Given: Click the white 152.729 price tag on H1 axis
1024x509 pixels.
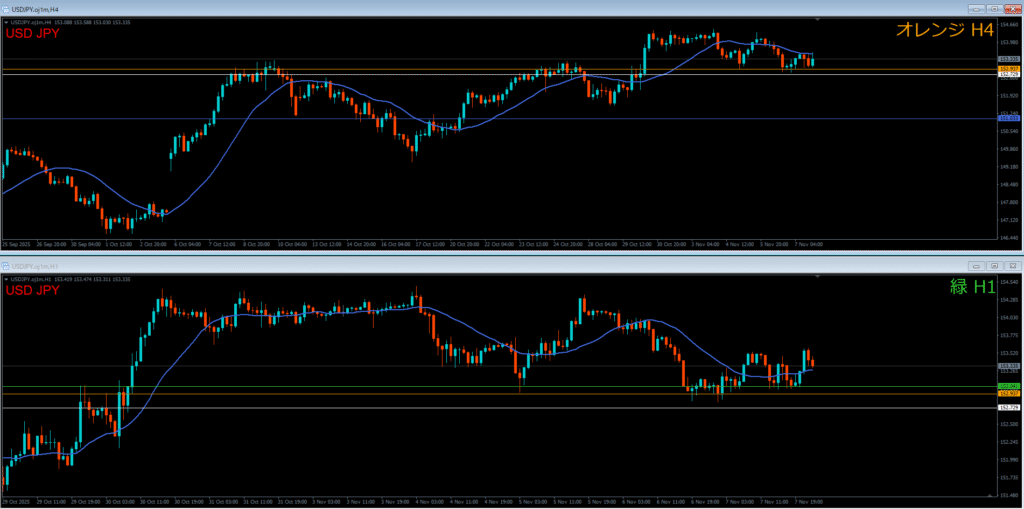Looking at the screenshot, I should 1008,408.
